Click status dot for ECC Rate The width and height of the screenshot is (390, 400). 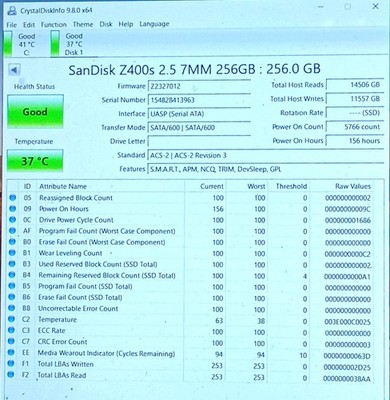coord(11,330)
